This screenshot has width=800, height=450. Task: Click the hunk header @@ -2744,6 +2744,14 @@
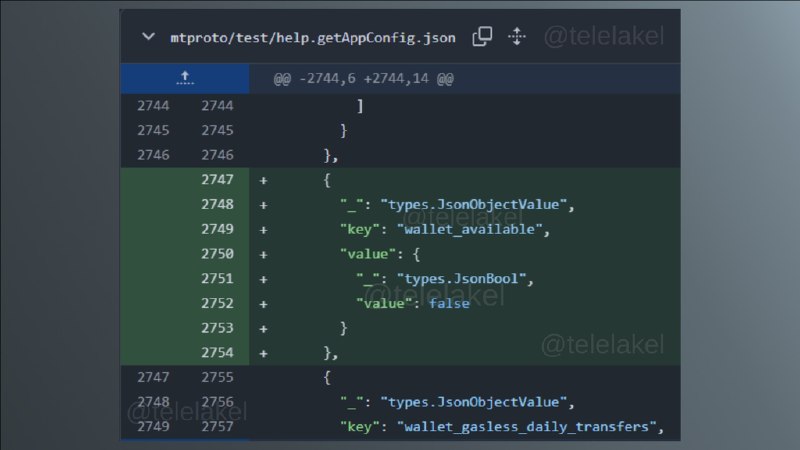click(x=363, y=79)
